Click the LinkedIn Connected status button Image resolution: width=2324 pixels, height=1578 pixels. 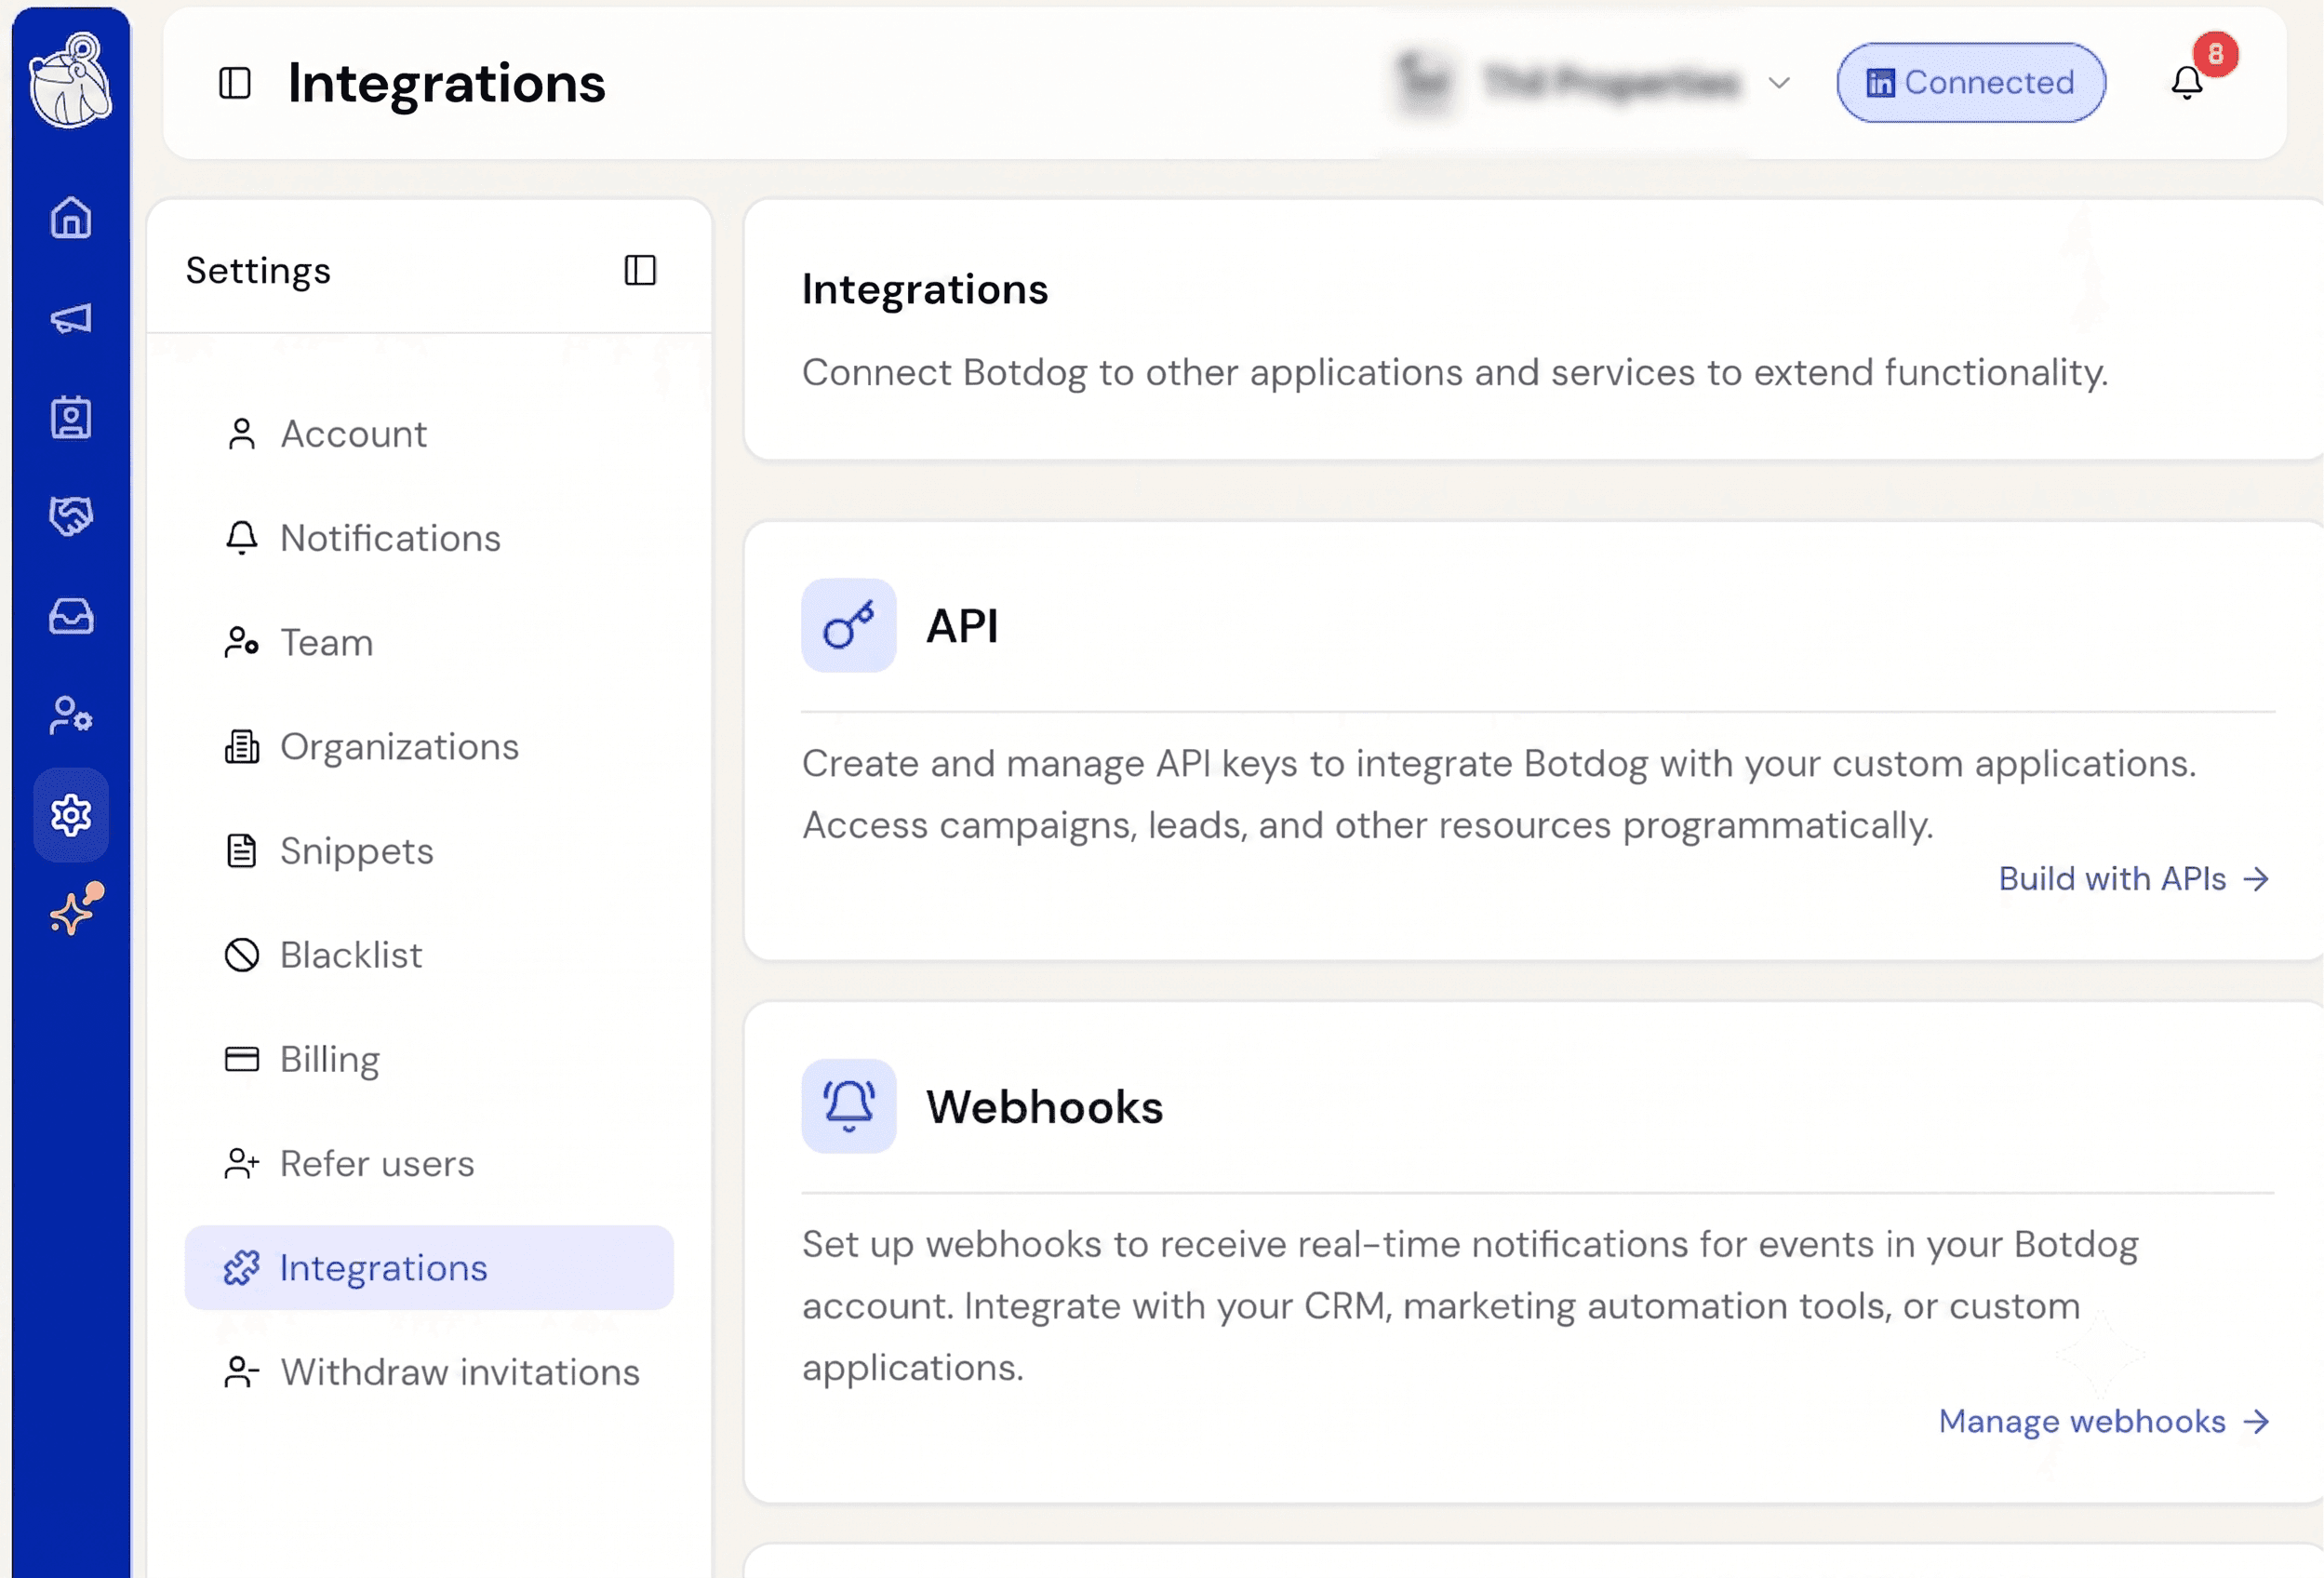(x=1970, y=83)
